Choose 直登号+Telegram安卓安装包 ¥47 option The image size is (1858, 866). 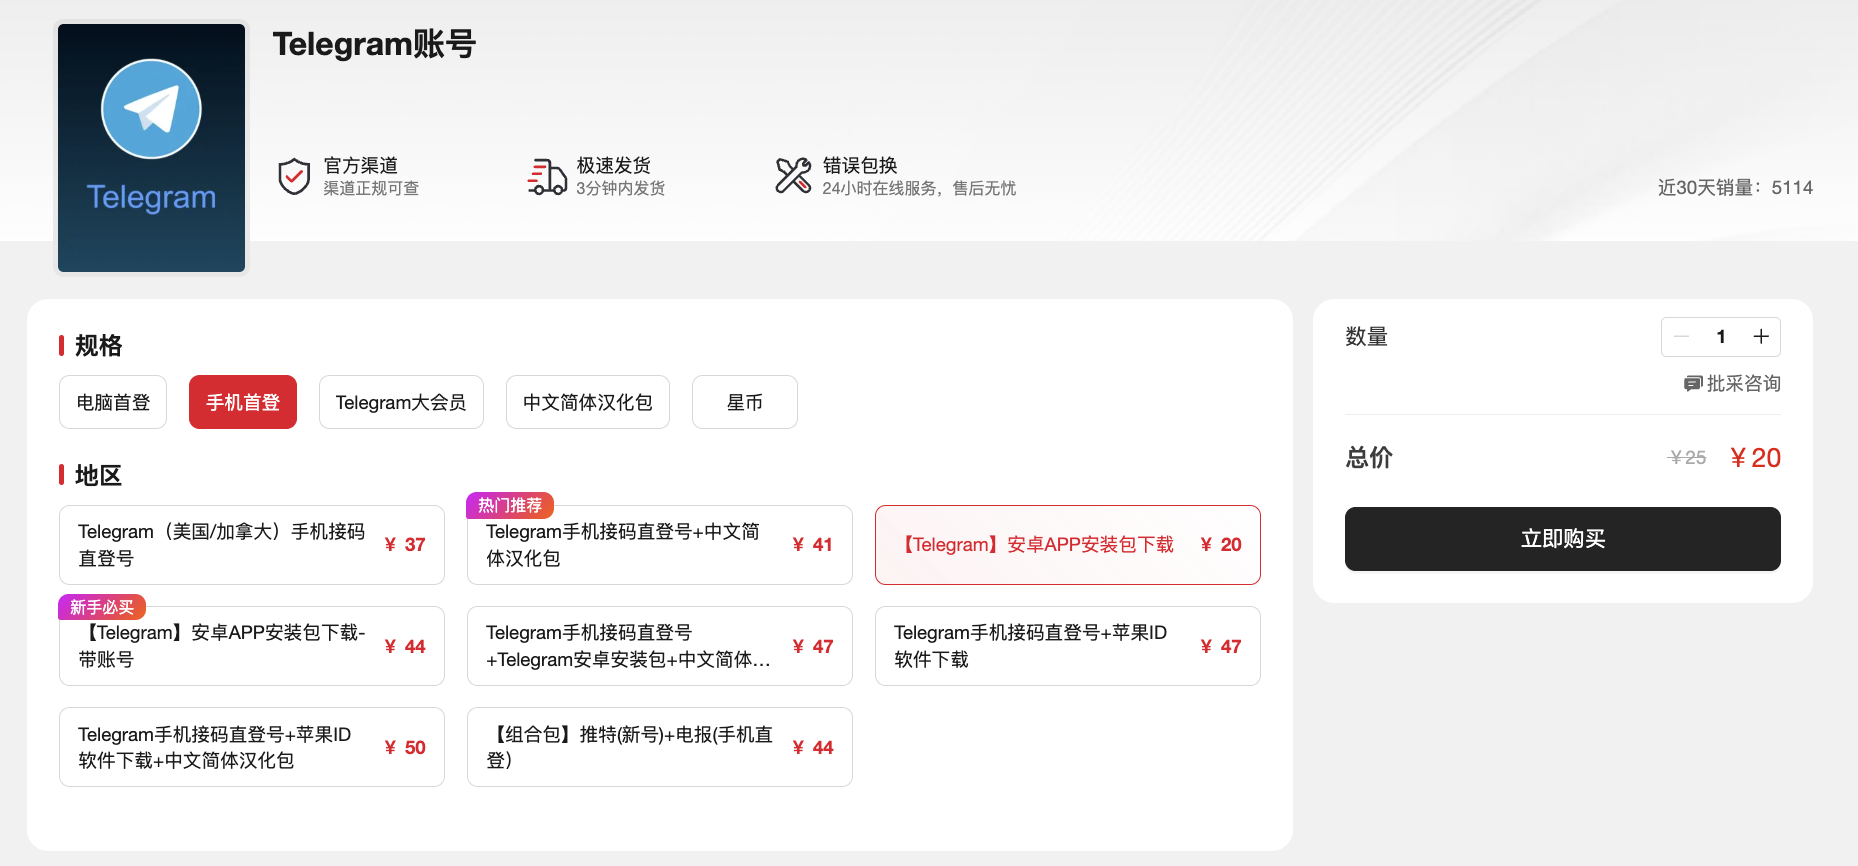click(x=660, y=646)
